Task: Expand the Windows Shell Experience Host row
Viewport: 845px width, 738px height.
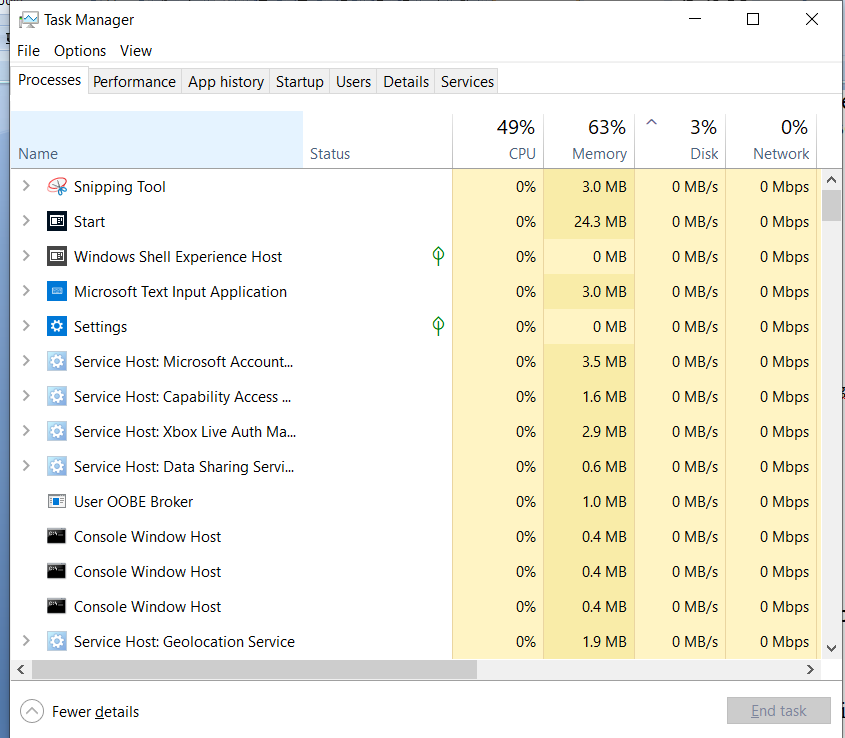Action: point(26,256)
